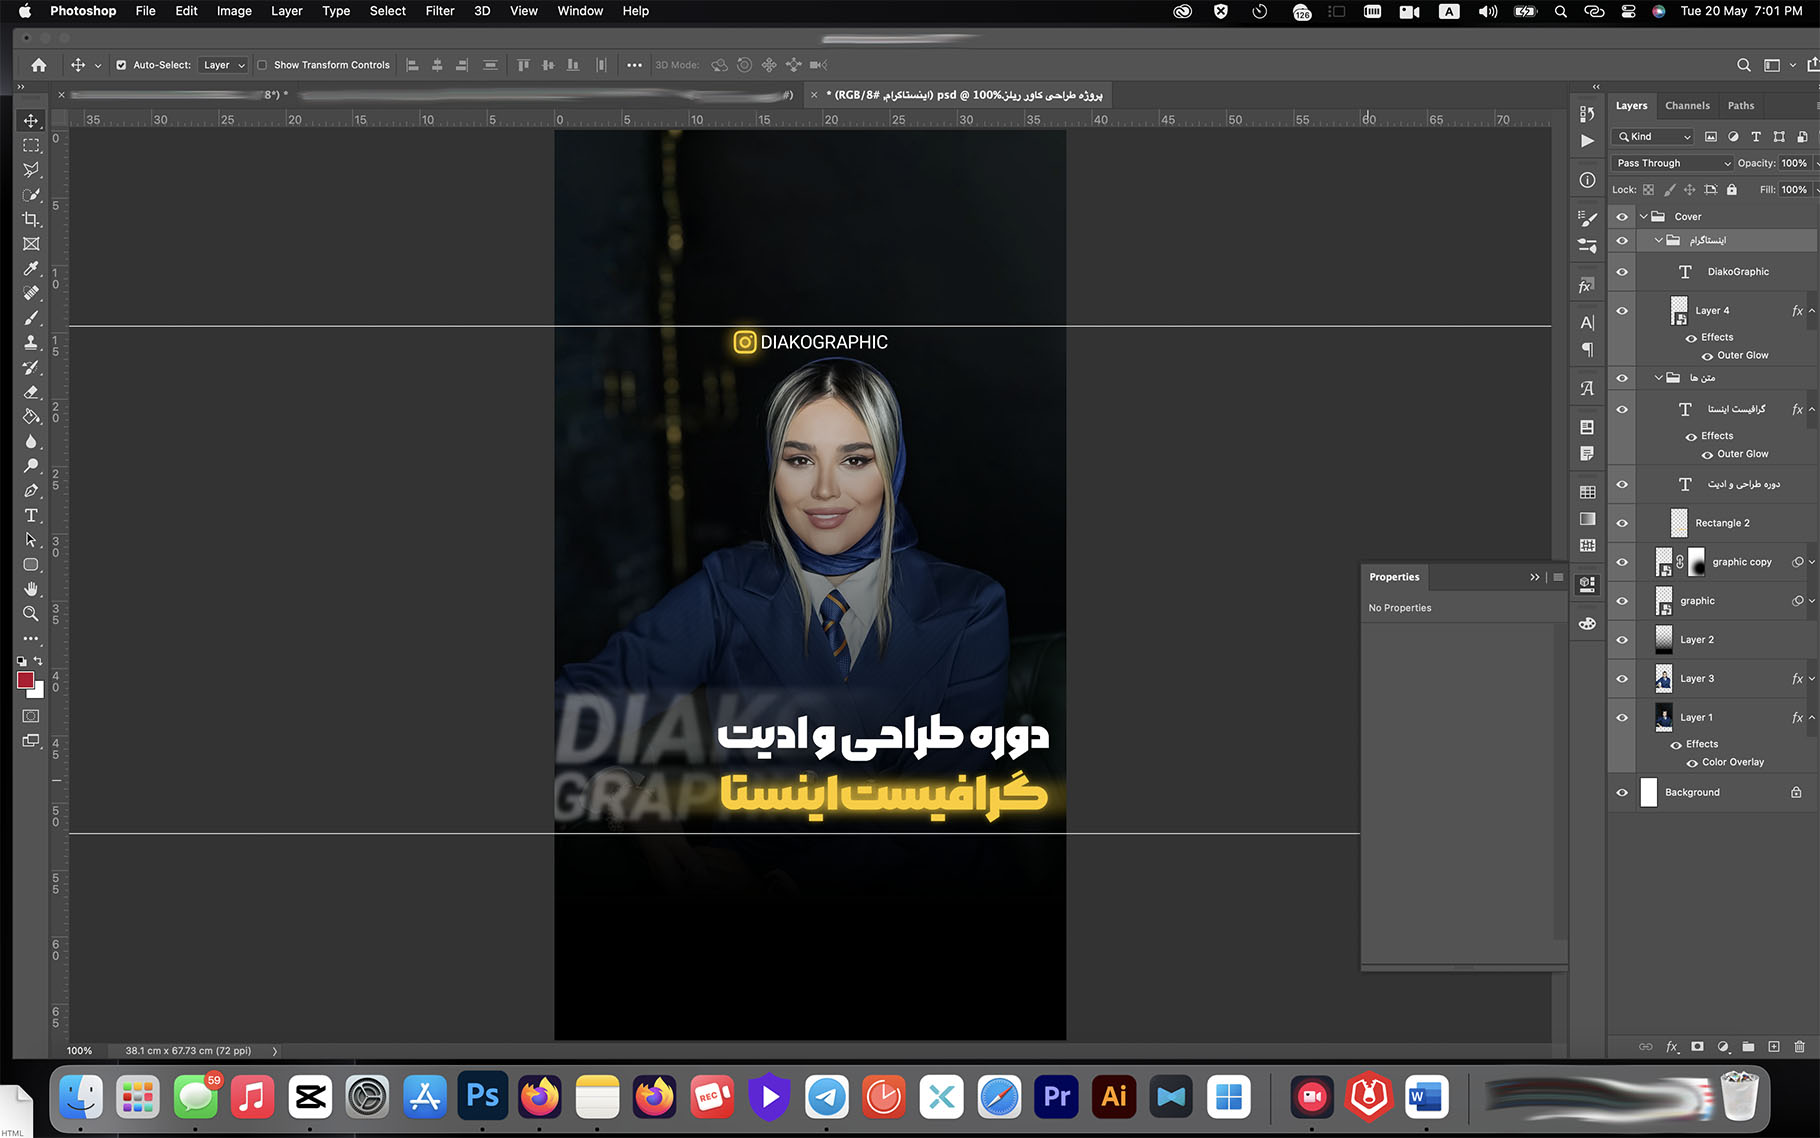The image size is (1820, 1138).
Task: Enable Show Transform Controls checkbox
Action: pyautogui.click(x=262, y=65)
